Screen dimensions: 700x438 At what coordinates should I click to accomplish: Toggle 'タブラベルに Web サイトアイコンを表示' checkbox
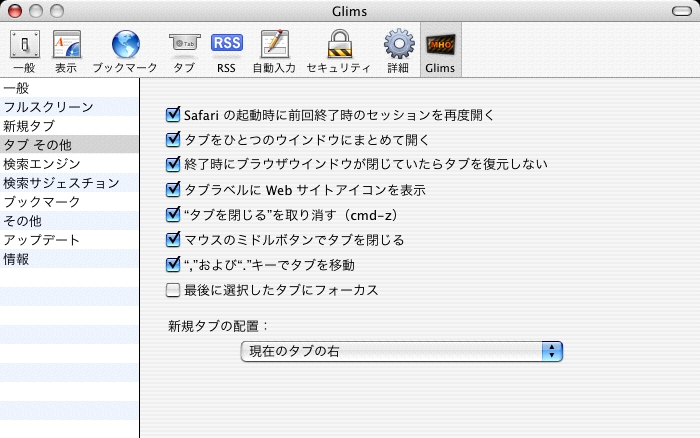(173, 190)
